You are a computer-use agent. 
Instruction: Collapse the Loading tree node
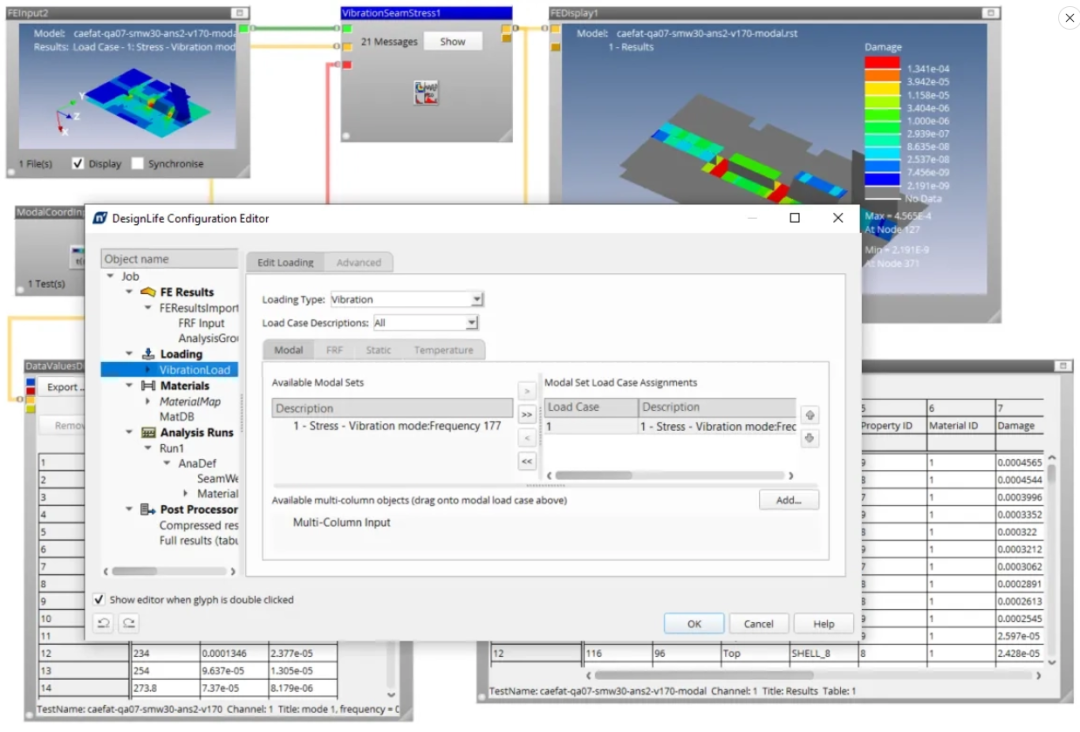point(129,354)
